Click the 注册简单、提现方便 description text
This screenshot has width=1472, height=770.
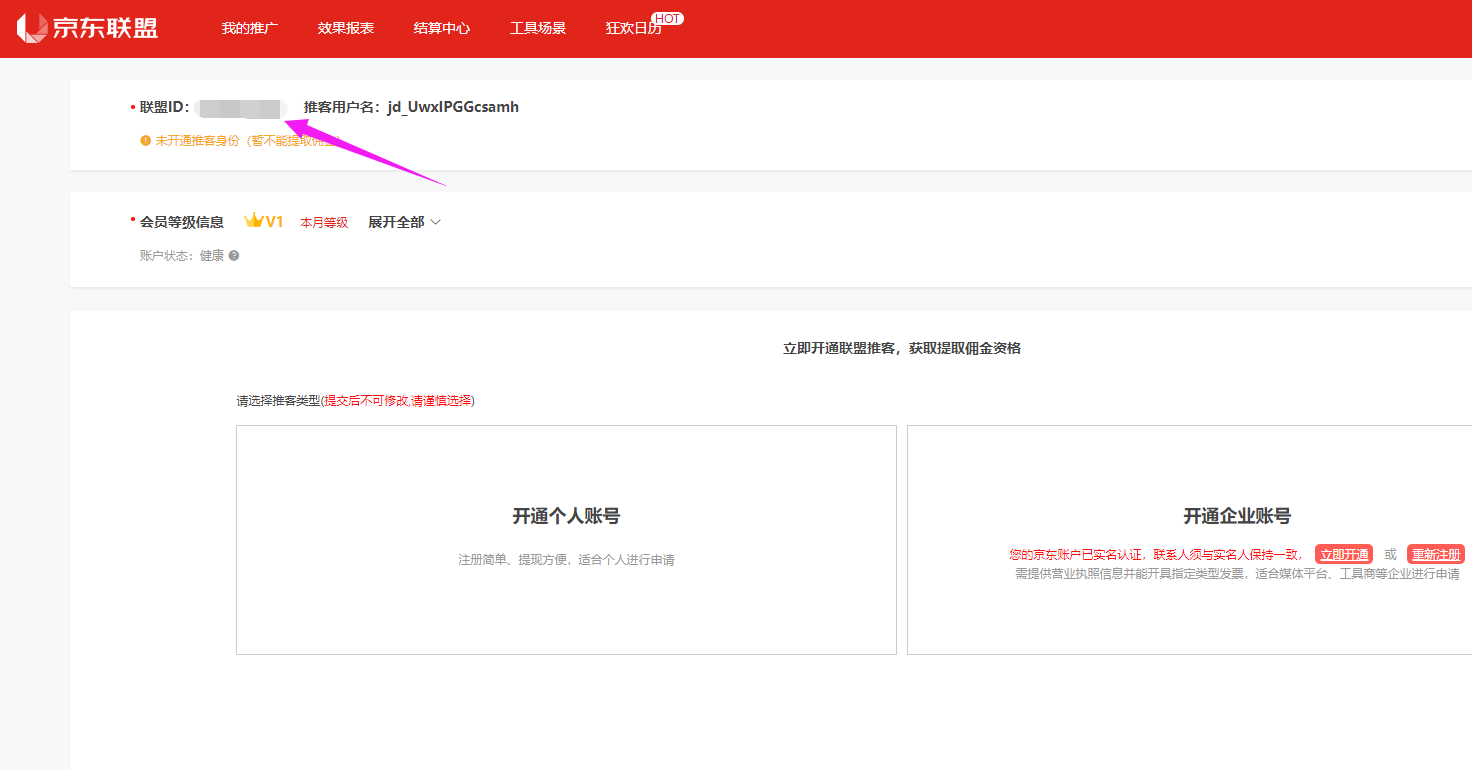click(x=566, y=560)
